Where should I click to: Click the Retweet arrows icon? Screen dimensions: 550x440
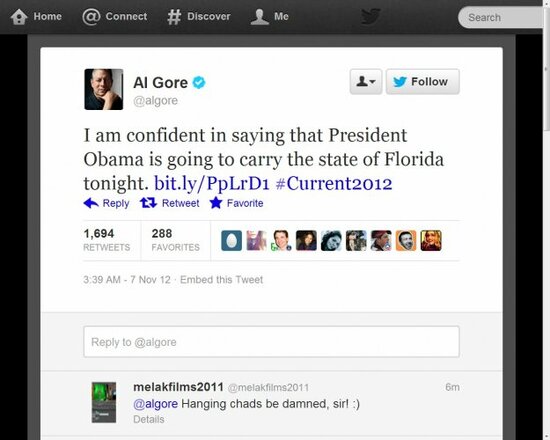point(148,203)
